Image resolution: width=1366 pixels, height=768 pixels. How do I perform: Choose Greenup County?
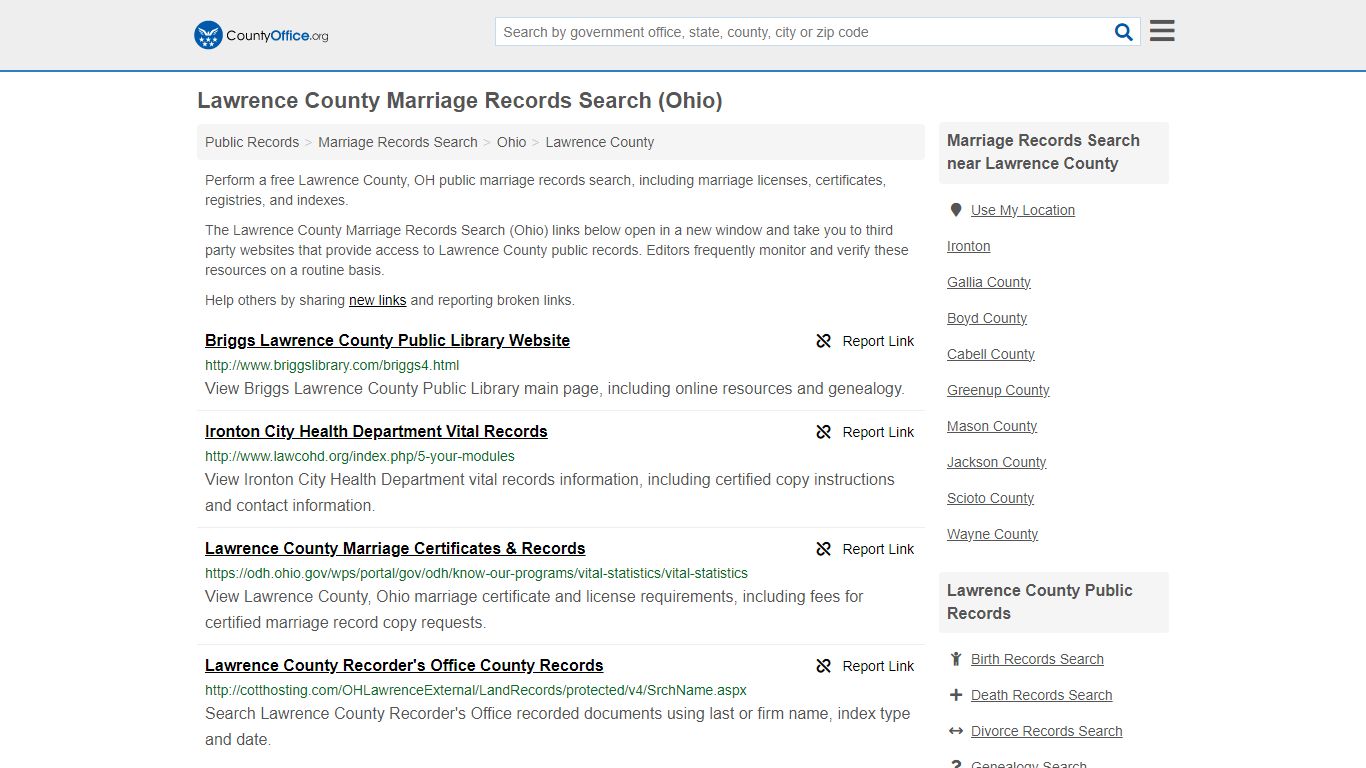coord(998,390)
